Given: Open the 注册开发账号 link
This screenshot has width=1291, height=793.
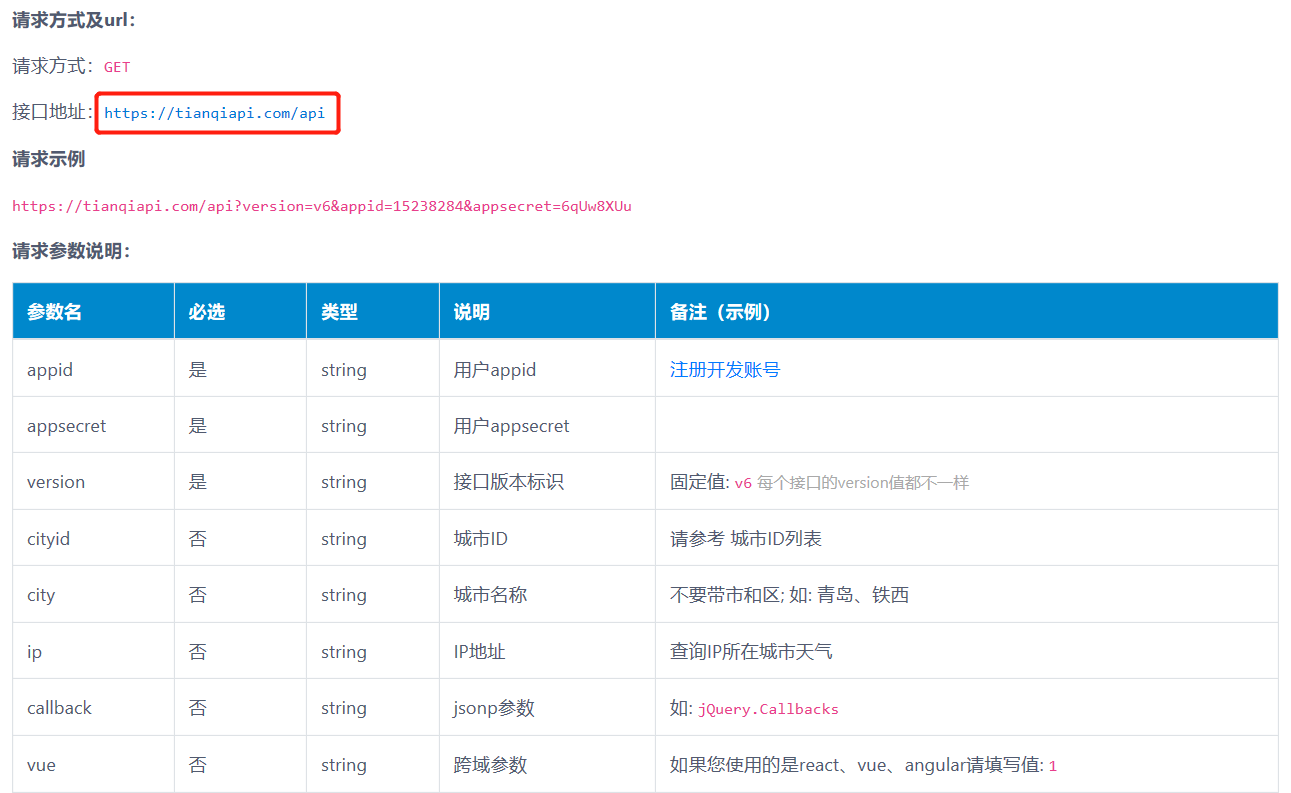Looking at the screenshot, I should (x=725, y=370).
